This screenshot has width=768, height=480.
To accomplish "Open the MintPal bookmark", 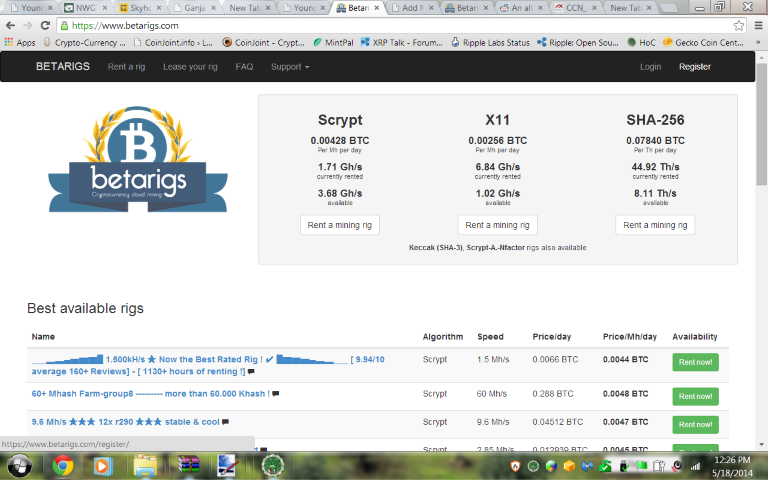I will click(x=333, y=43).
